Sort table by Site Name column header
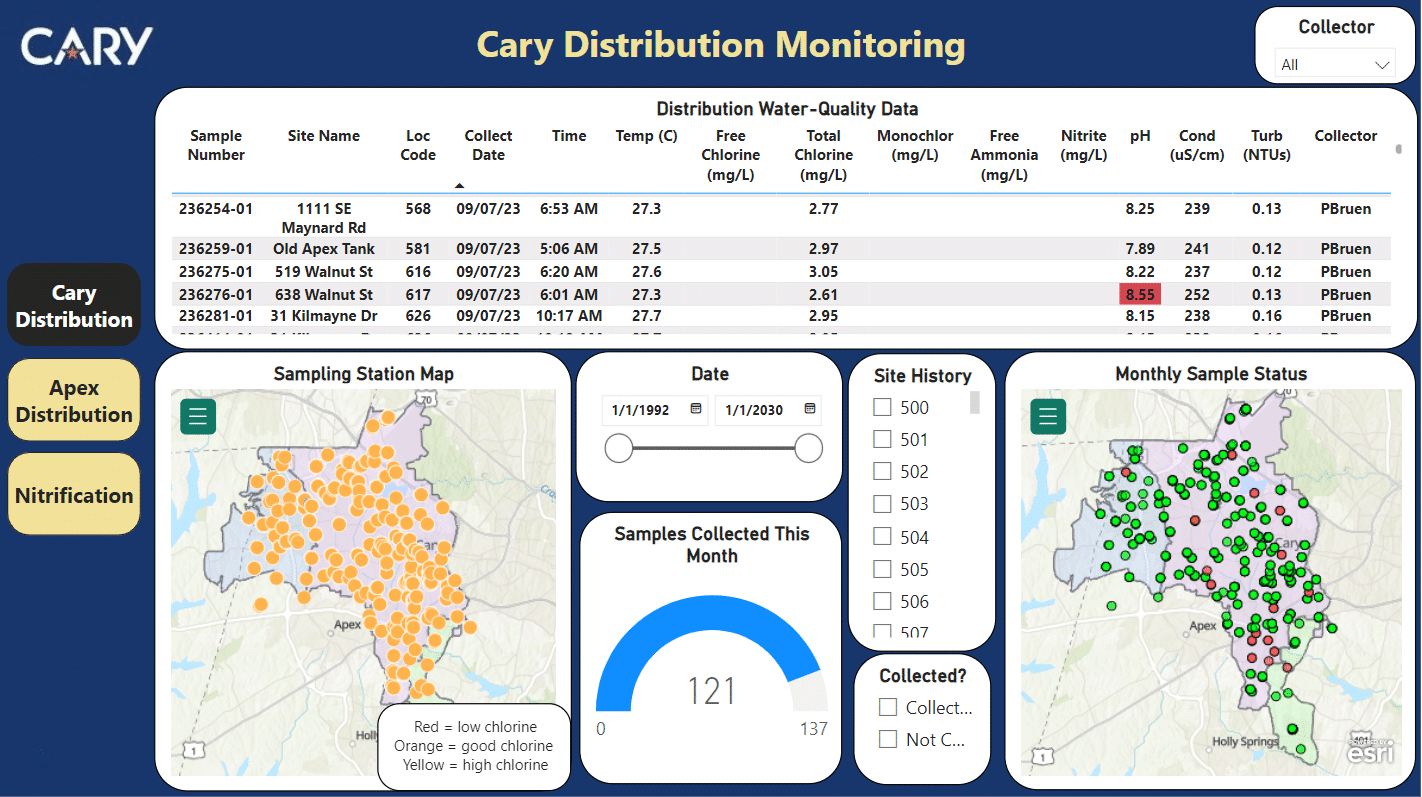1422x797 pixels. [x=323, y=136]
